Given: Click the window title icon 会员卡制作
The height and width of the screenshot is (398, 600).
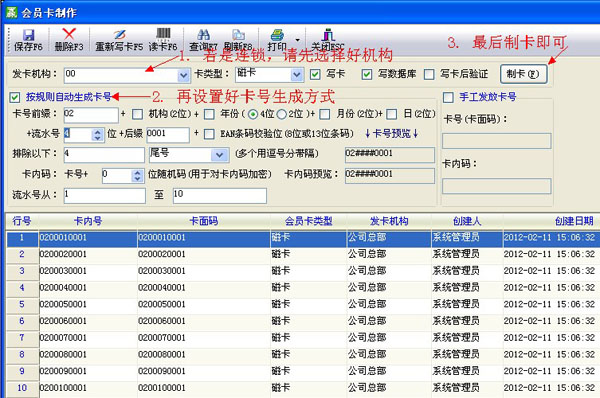Looking at the screenshot, I should [11, 12].
